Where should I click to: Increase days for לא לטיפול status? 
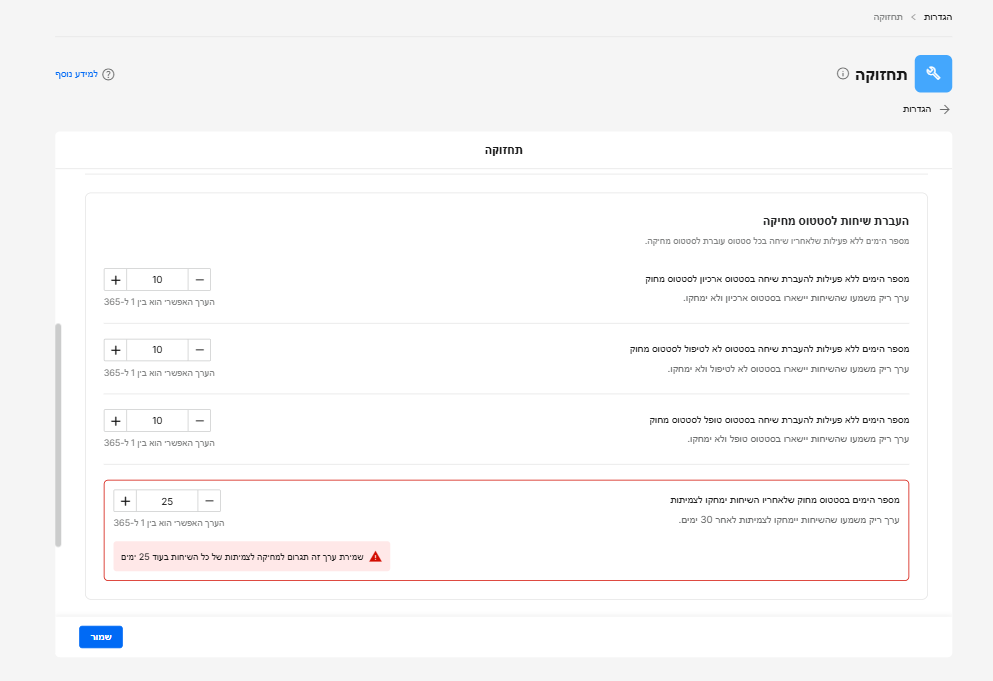[115, 350]
